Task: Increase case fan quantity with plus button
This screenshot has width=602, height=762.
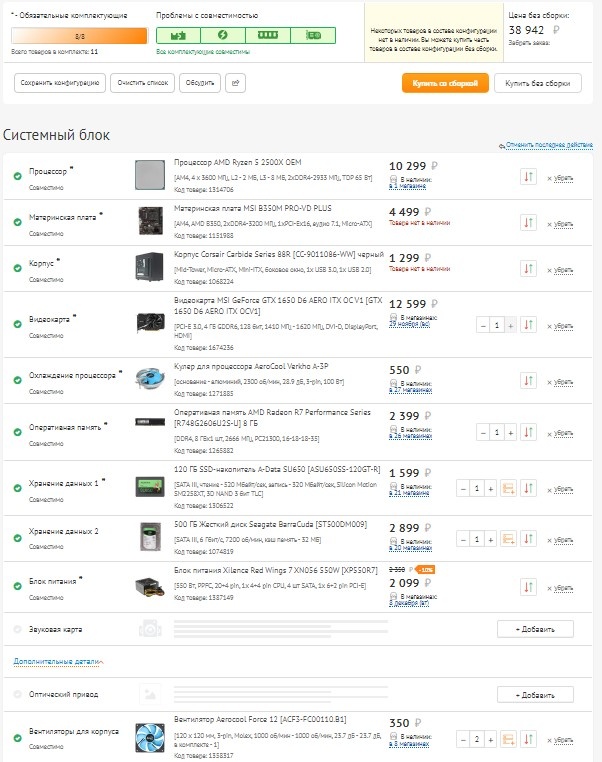Action: [x=491, y=740]
